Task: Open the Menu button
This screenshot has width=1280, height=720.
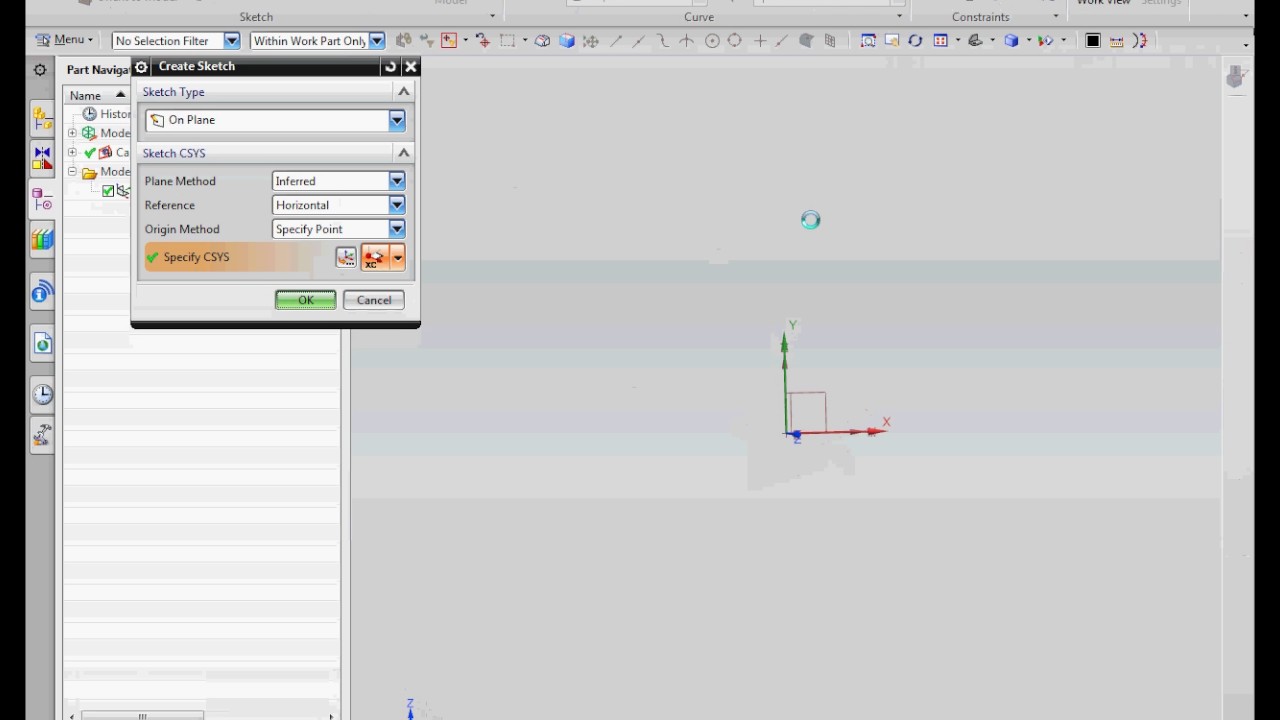Action: 64,40
